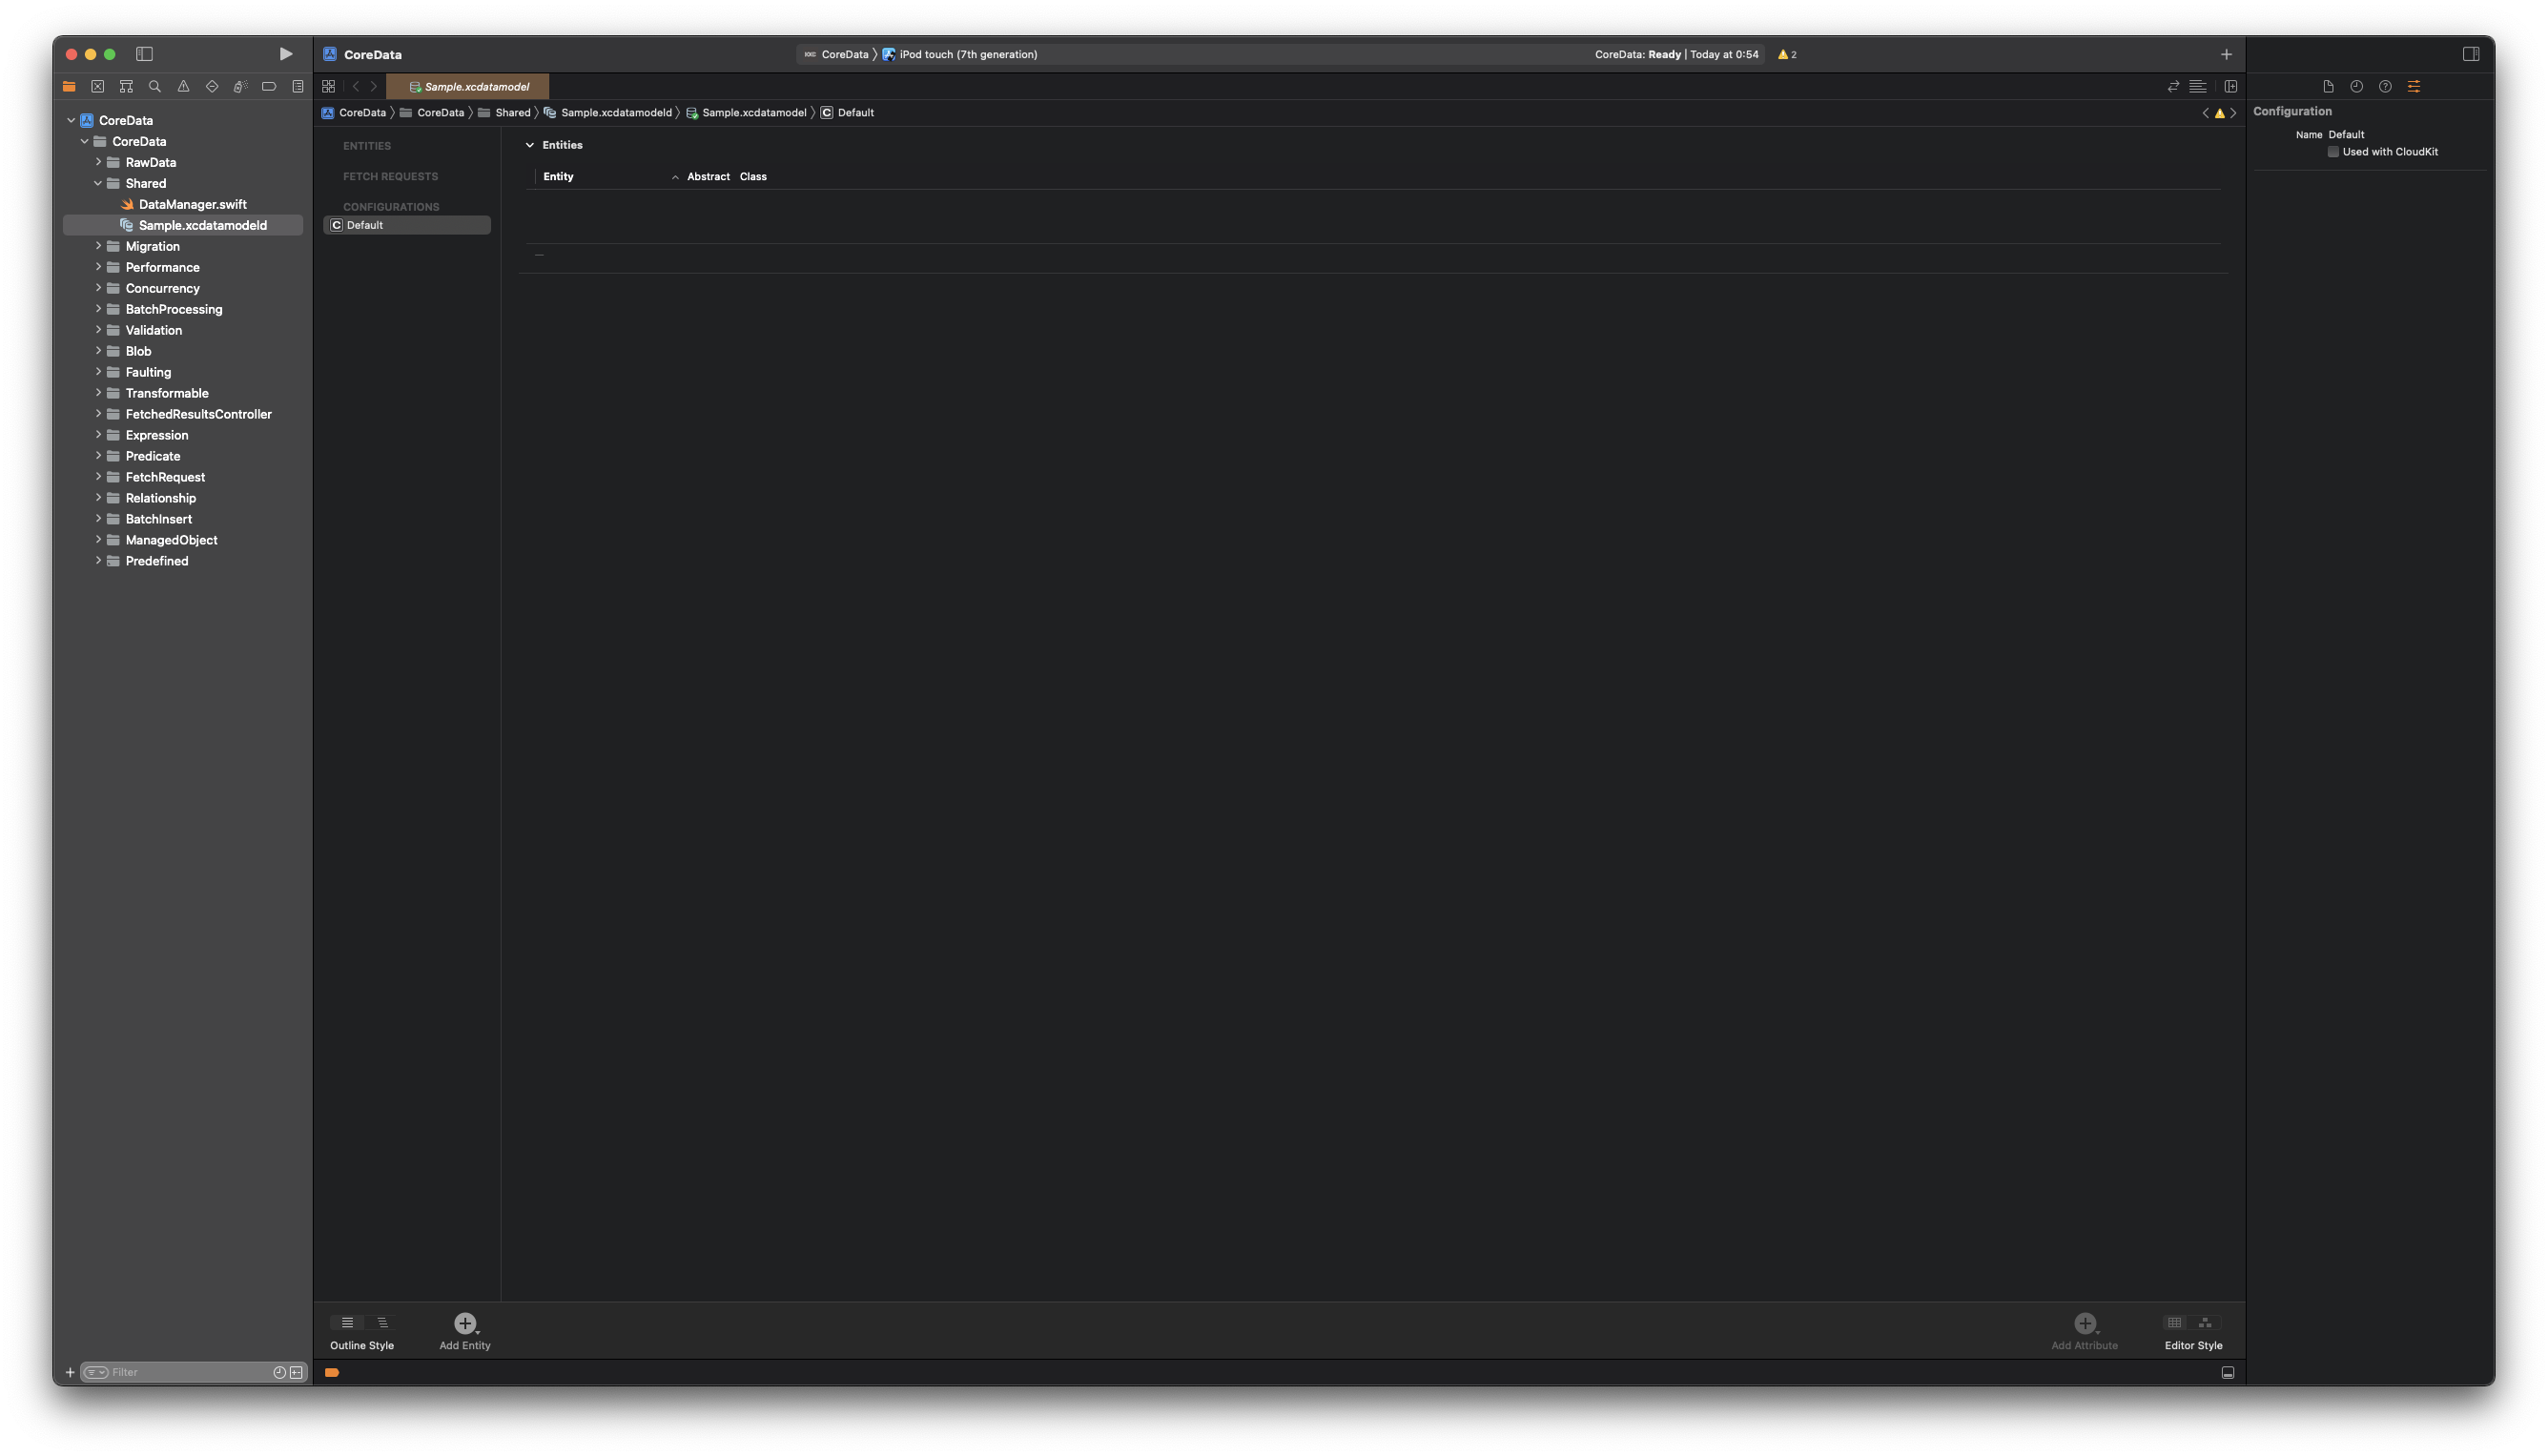The height and width of the screenshot is (1456, 2548).
Task: Open the Issue navigator warning icon
Action: [183, 87]
